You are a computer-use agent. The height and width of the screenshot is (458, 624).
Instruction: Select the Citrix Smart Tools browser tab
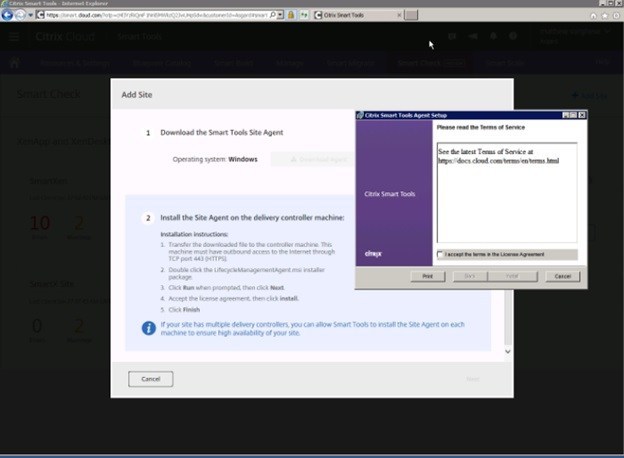coord(357,15)
